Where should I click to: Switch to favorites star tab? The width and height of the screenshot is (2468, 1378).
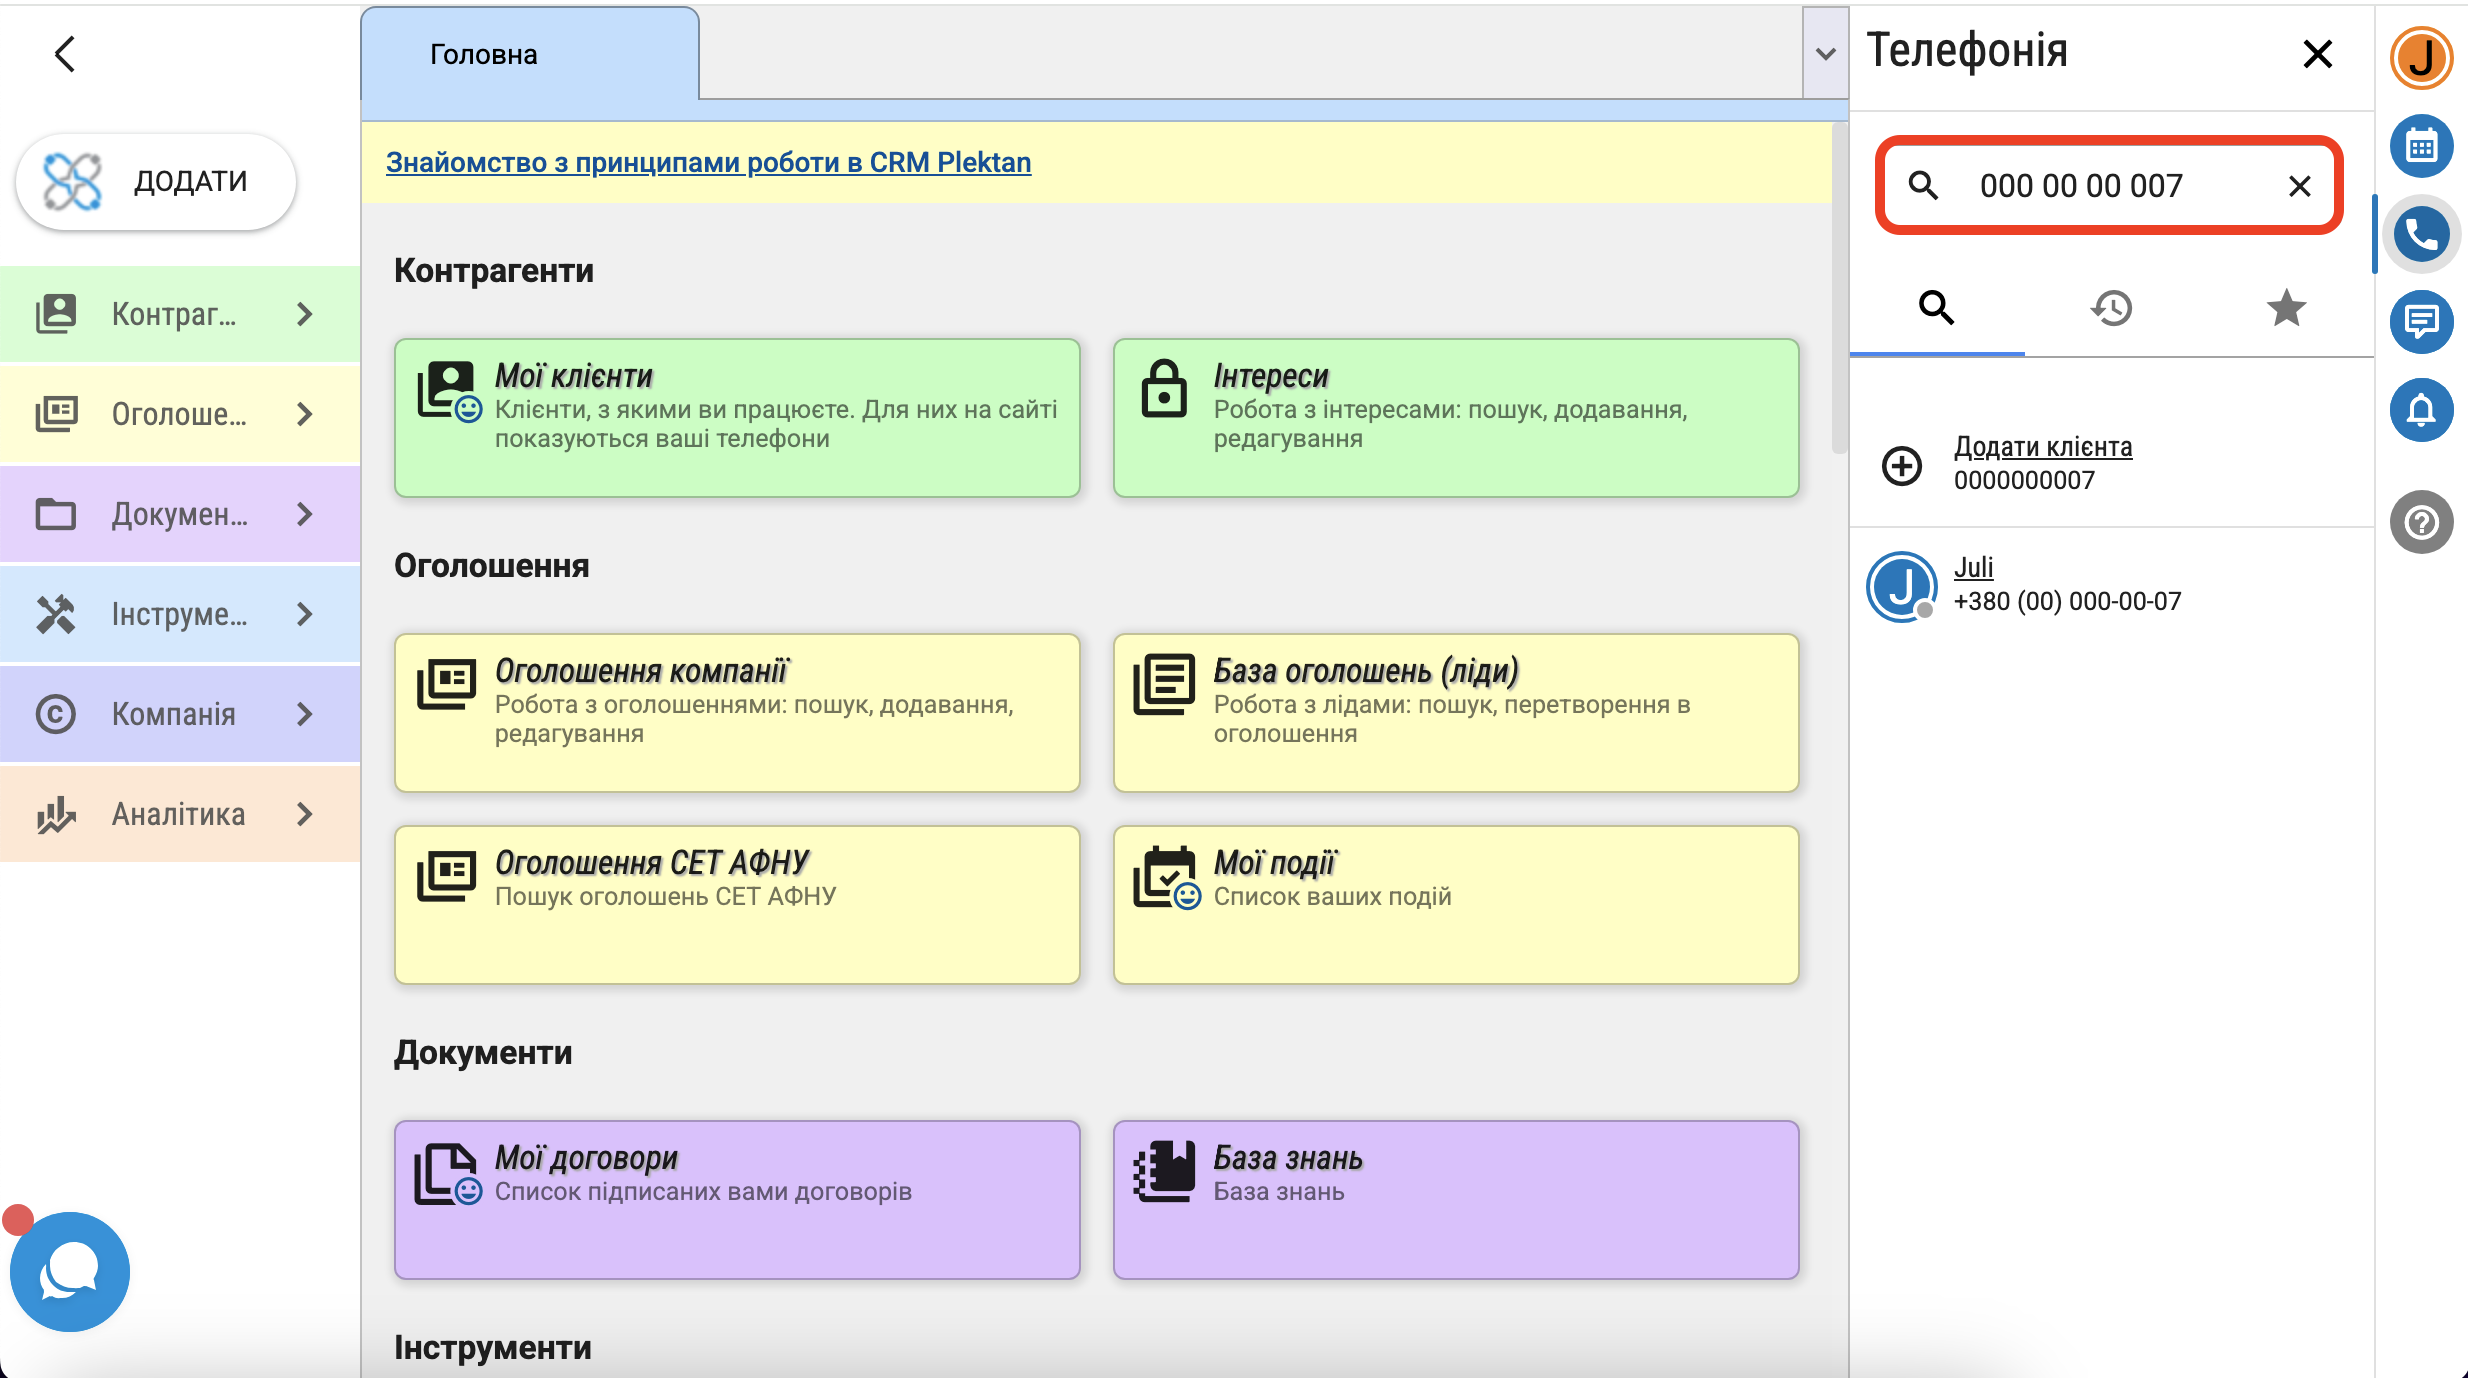point(2286,308)
